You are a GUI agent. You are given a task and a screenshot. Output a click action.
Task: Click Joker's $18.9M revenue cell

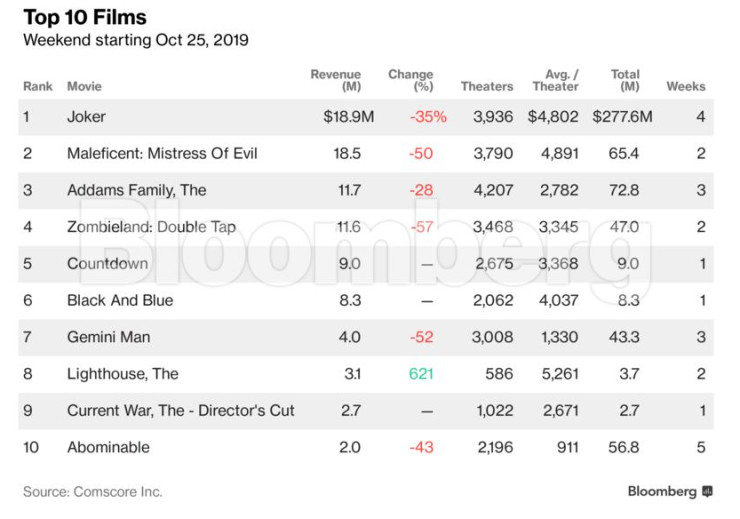(x=349, y=117)
